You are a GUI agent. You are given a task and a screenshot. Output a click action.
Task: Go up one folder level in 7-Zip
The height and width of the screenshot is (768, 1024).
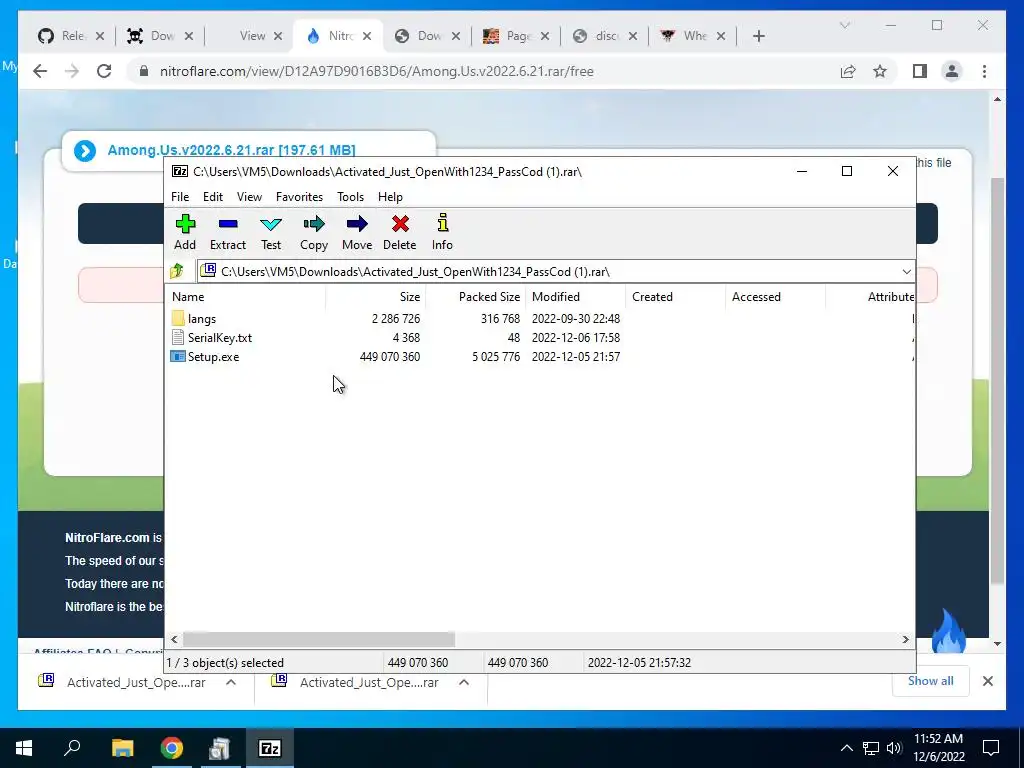pyautogui.click(x=177, y=271)
